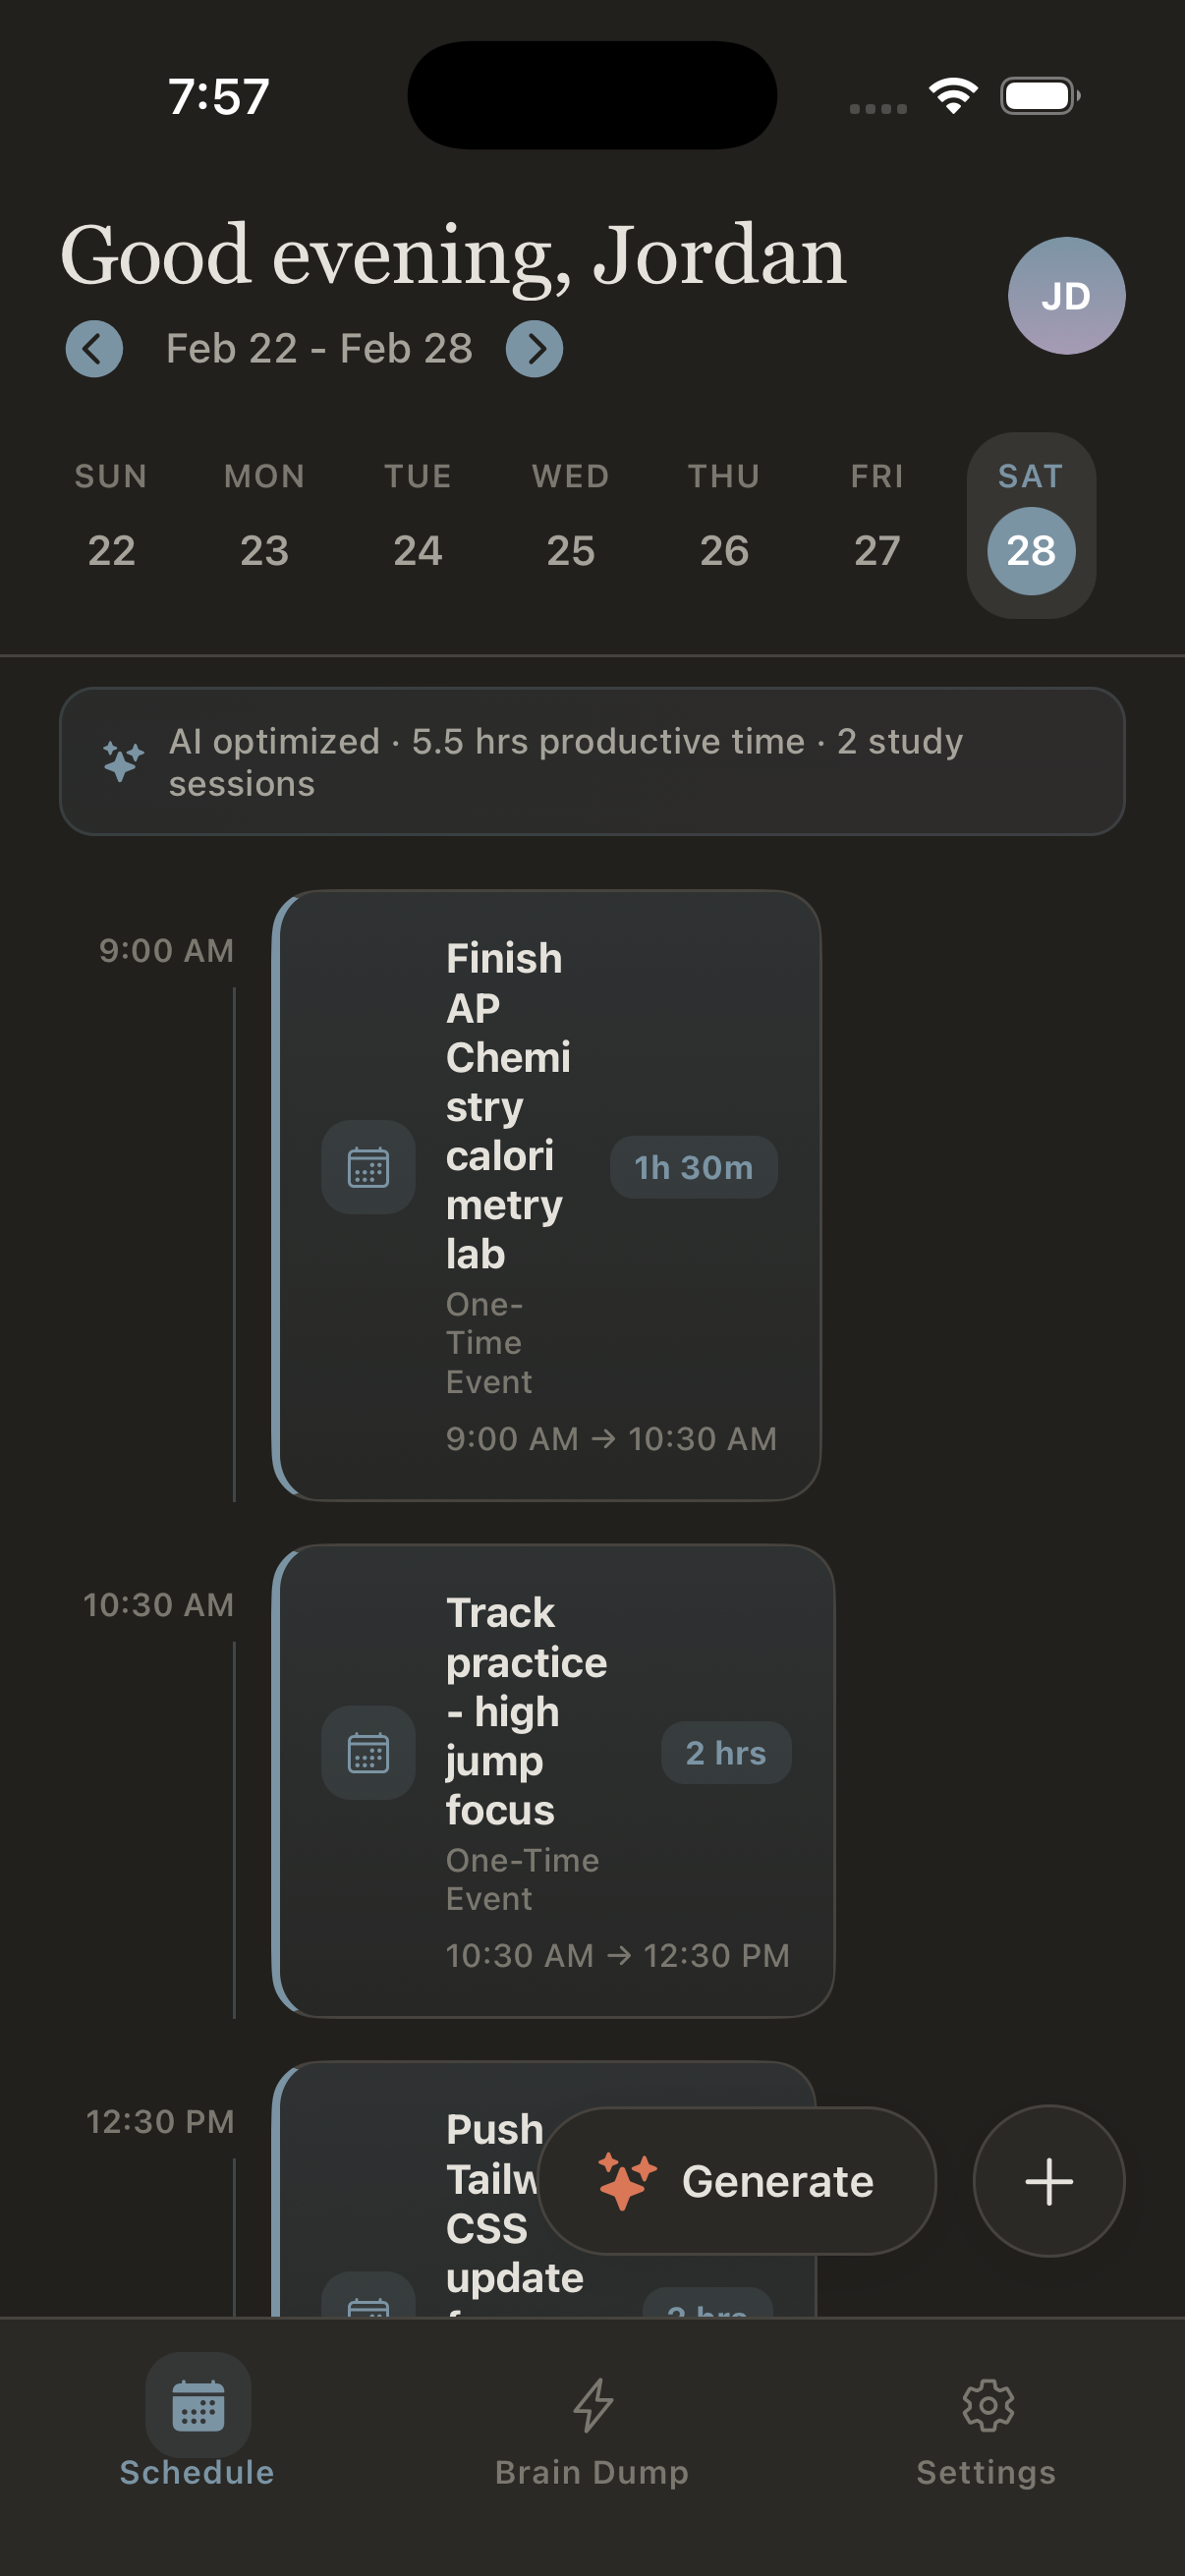The image size is (1185, 2576).
Task: Open the JD profile avatar
Action: coord(1064,296)
